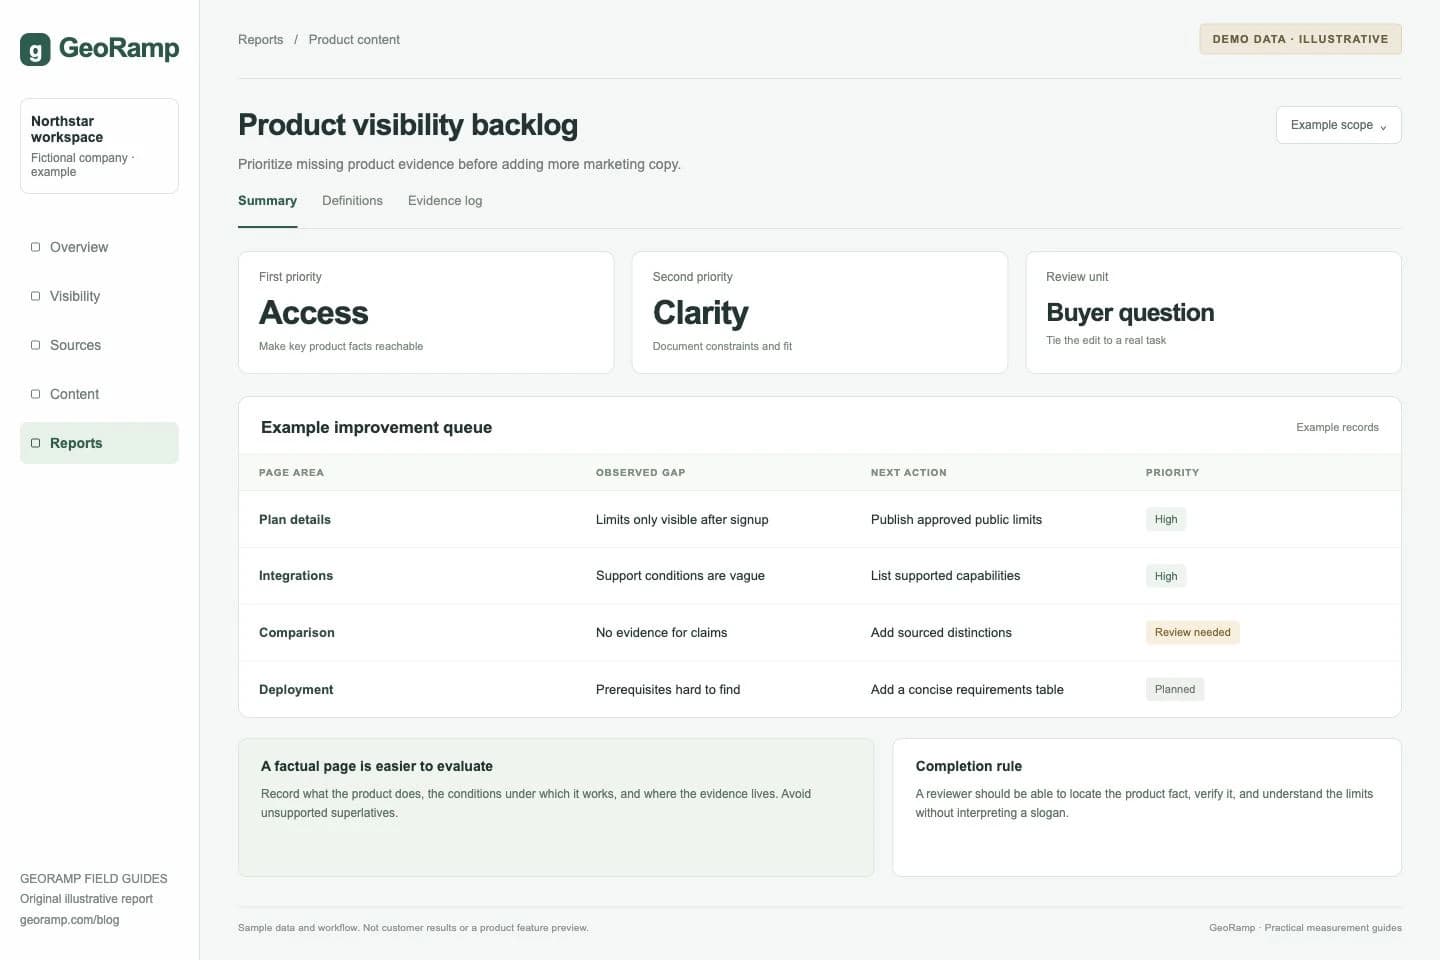Click the Visibility sidebar icon
1440x960 pixels.
tap(36, 296)
